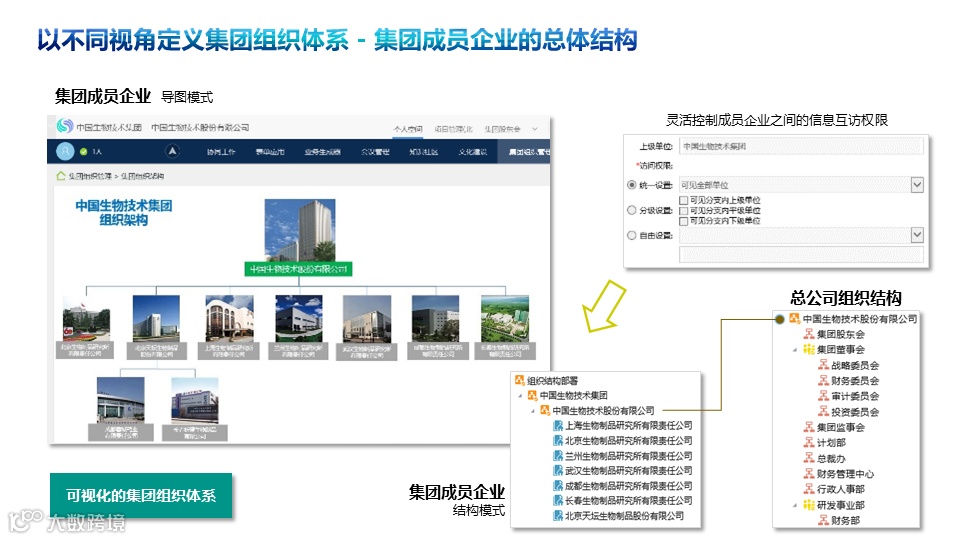Select the 分级设置 radio button

(631, 210)
